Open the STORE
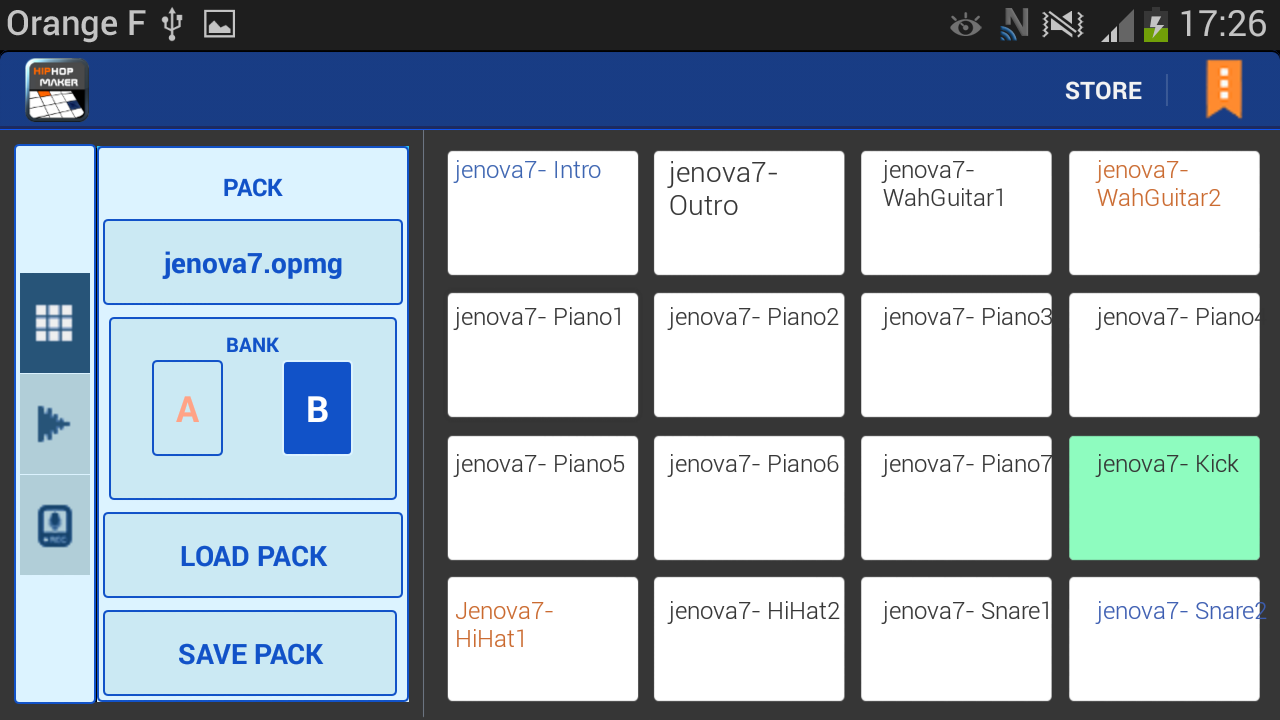Viewport: 1280px width, 720px height. [1103, 91]
